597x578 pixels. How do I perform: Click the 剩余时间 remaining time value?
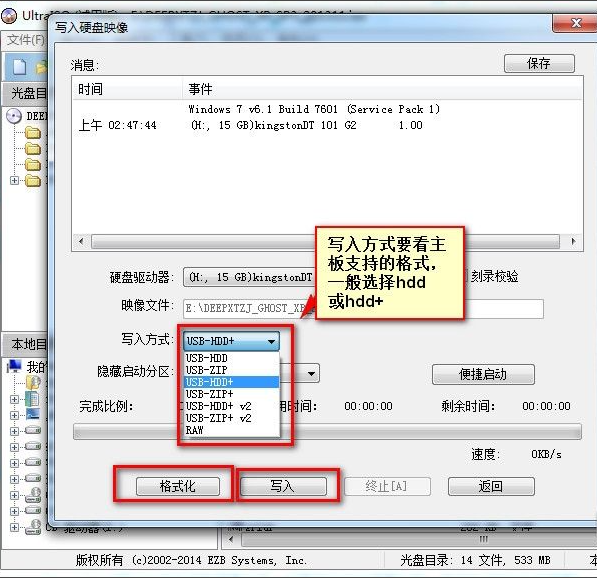click(546, 406)
